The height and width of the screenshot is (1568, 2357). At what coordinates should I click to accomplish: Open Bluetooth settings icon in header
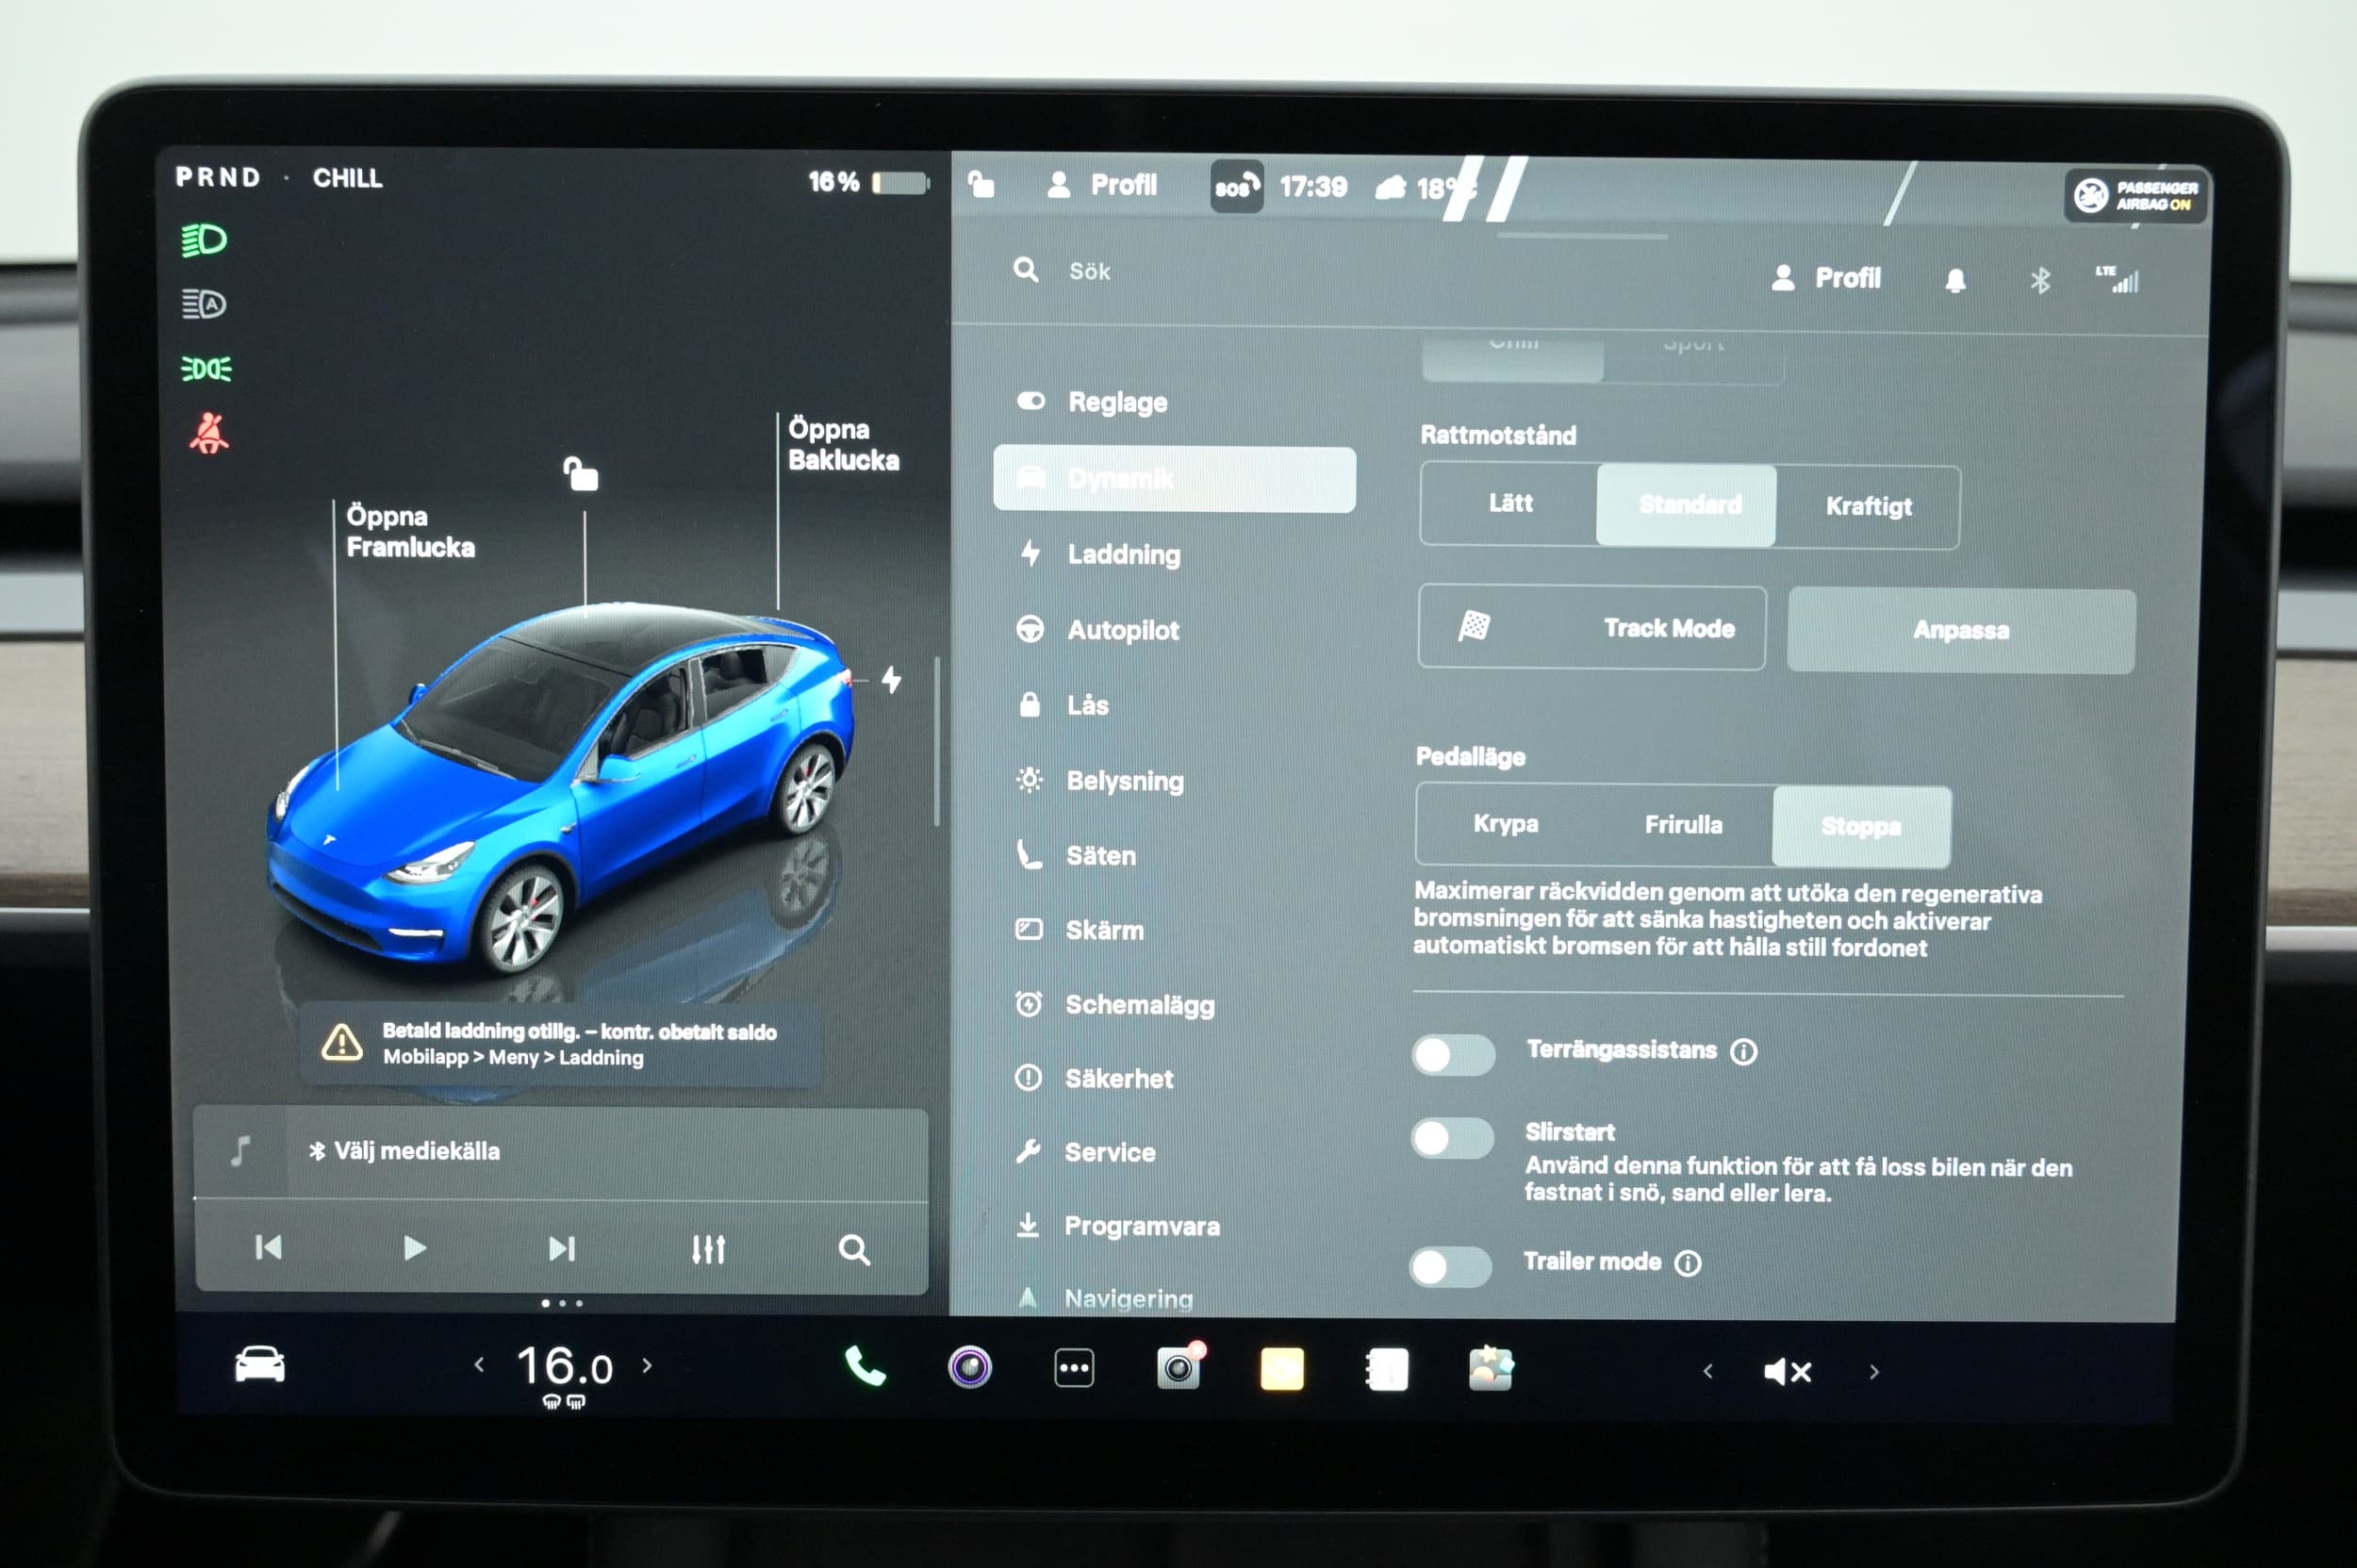(x=2040, y=281)
